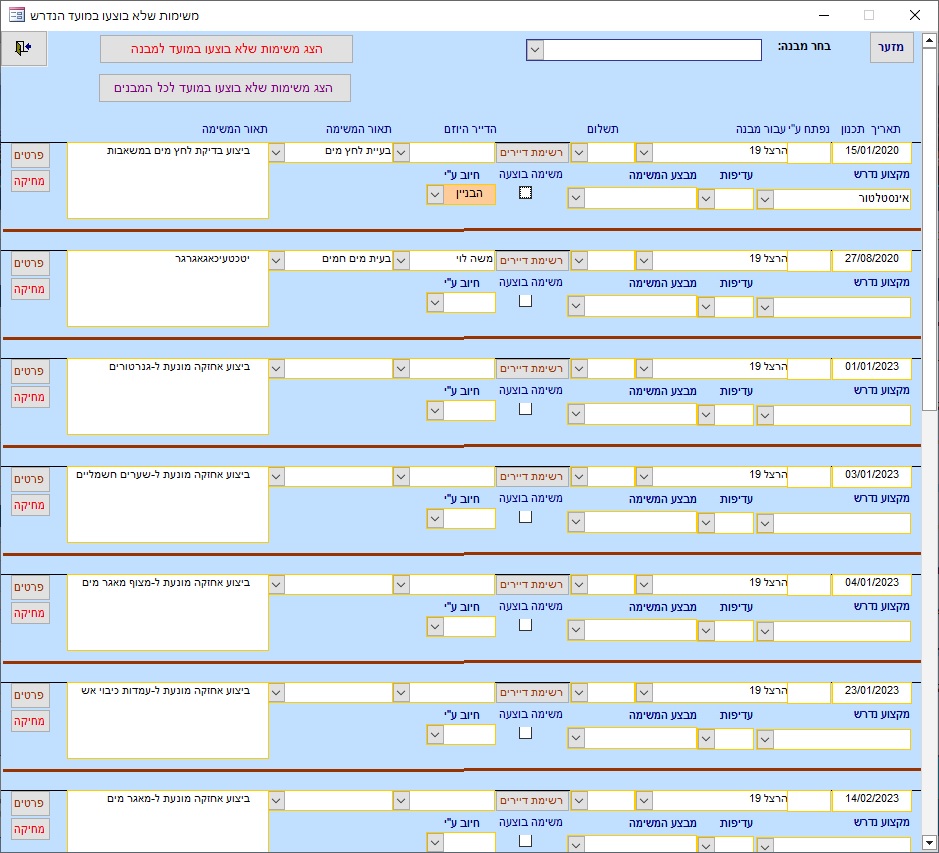Click 'פרטים' for the 01/01/2023 task
939x853 pixels.
point(30,371)
